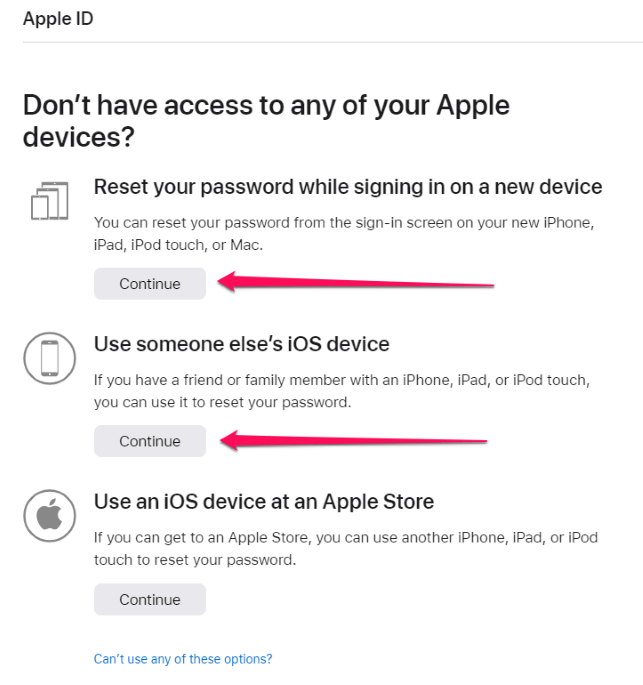Click "You can reset your password from" text line
643x685 pixels.
tap(344, 223)
